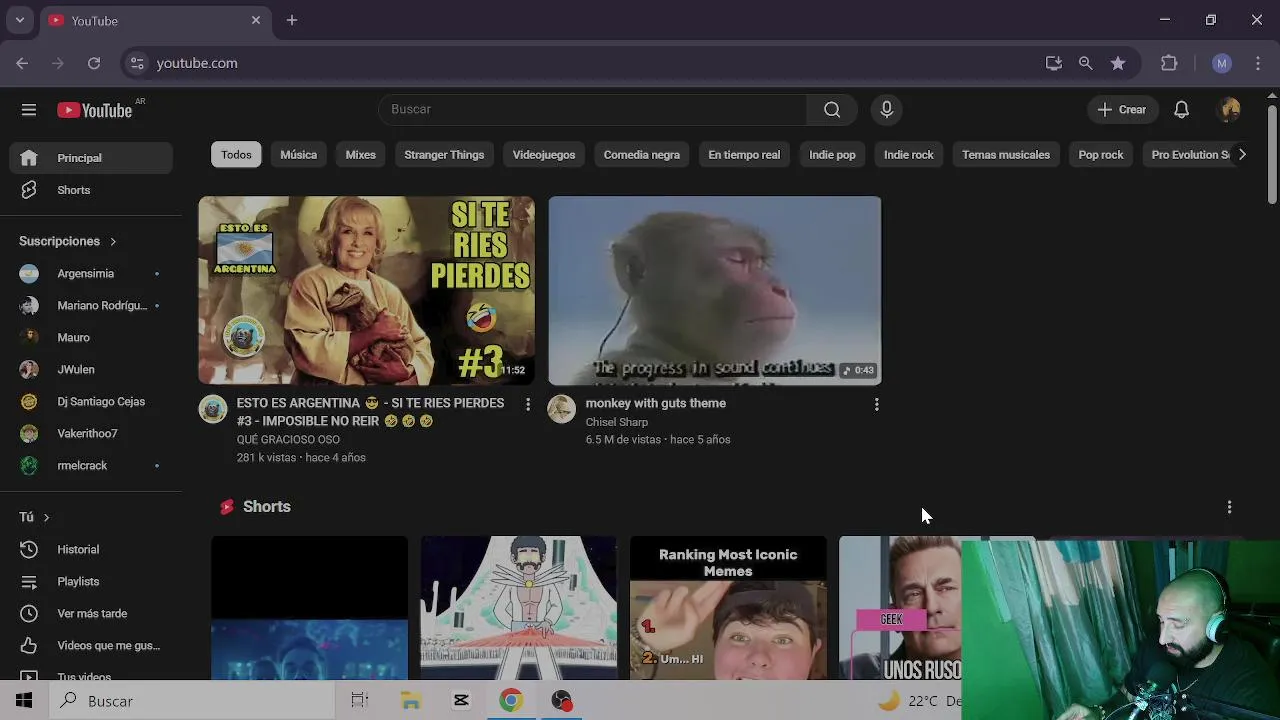Screen dimensions: 1280x720
Task: Open Shorts in the sidebar
Action: click(91, 190)
